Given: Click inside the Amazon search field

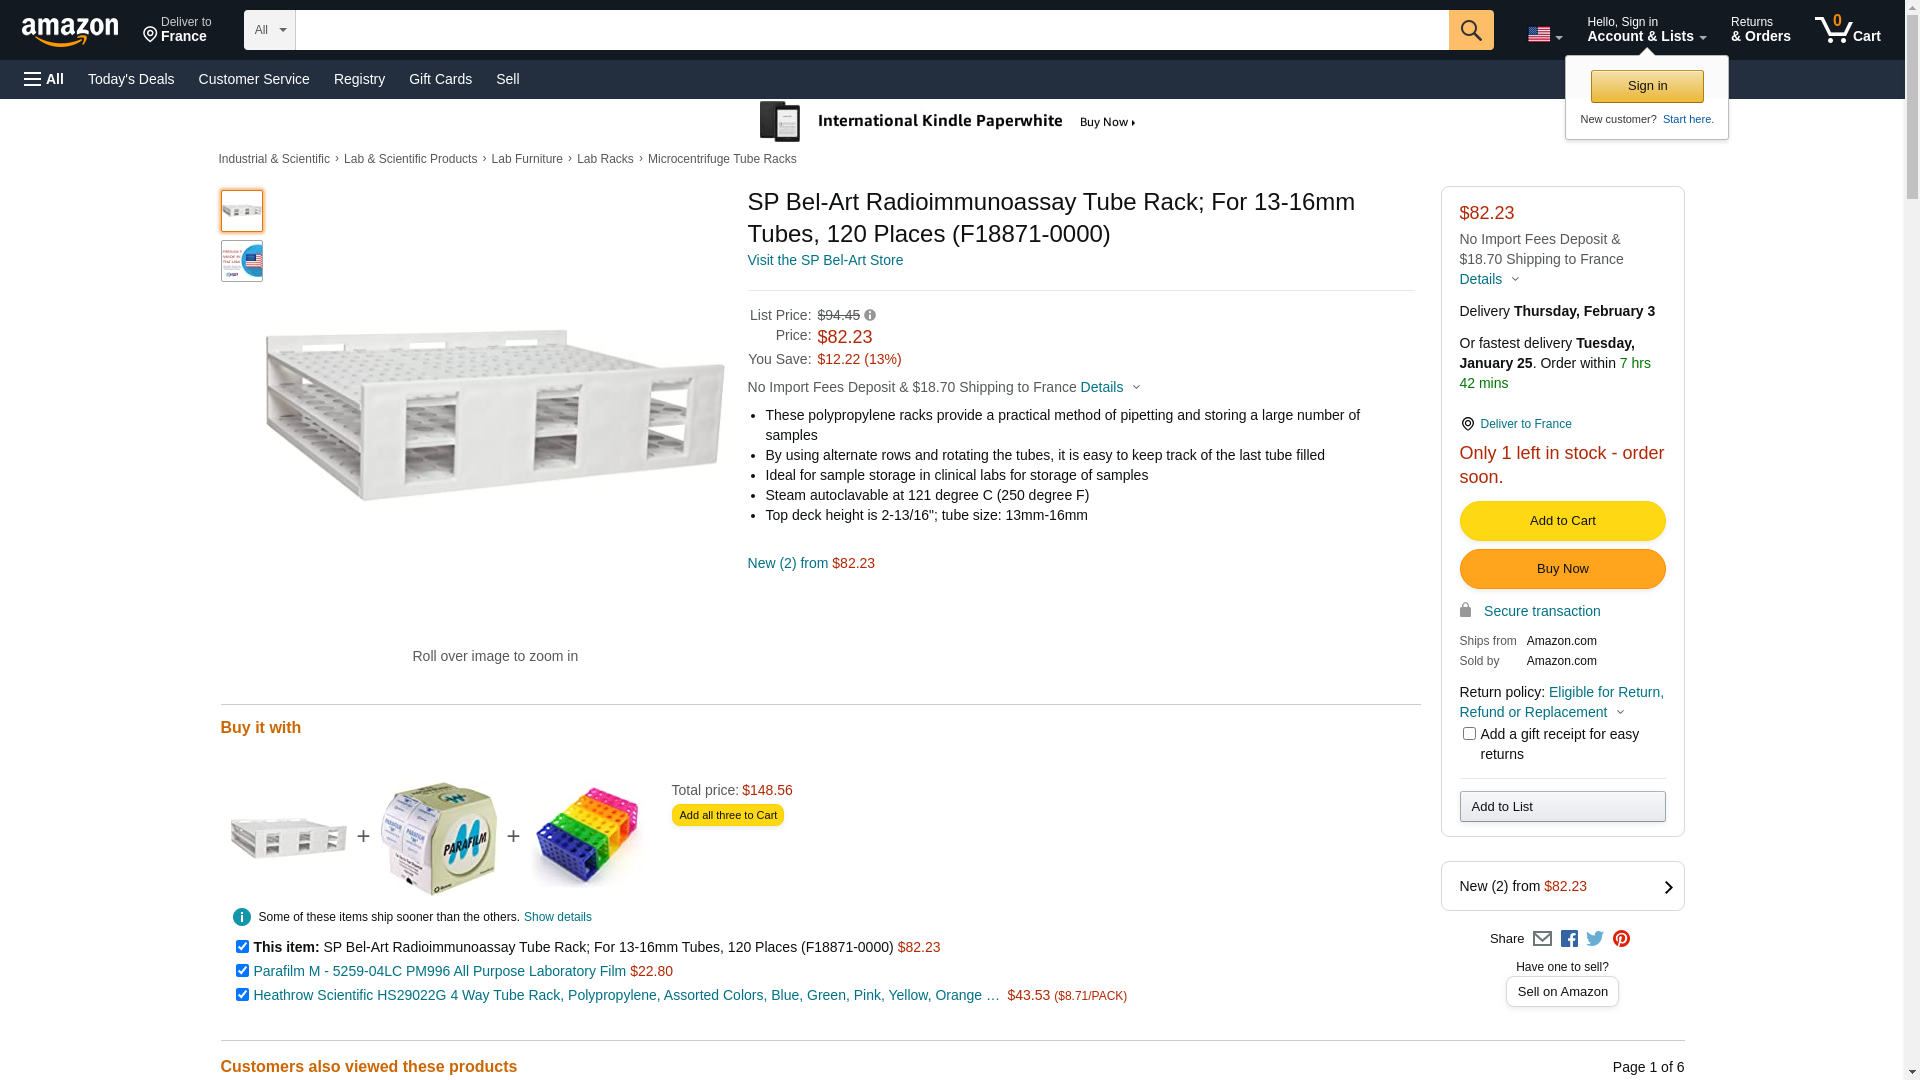Looking at the screenshot, I should 870,30.
